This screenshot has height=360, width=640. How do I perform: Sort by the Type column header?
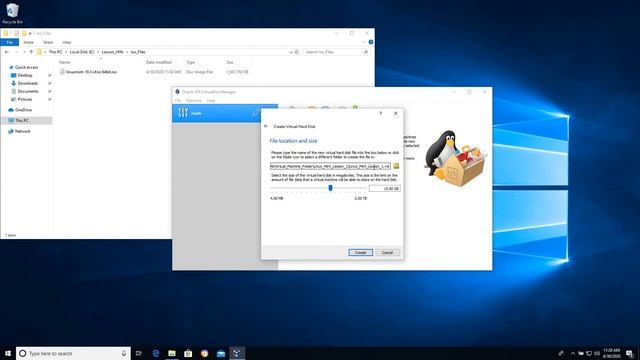coord(191,62)
